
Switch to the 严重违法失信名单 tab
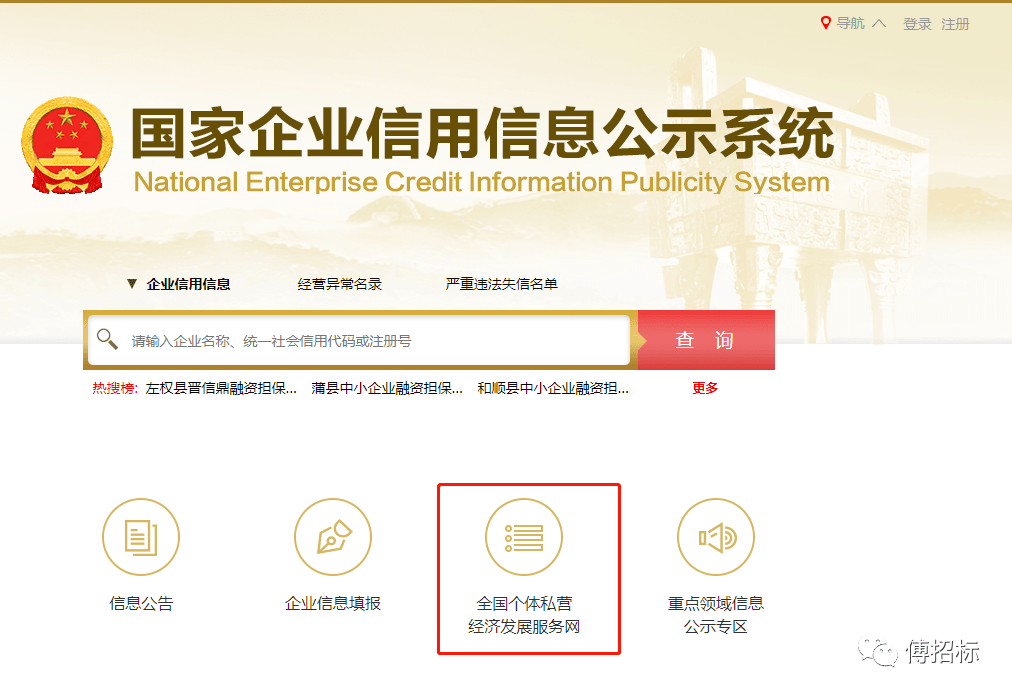click(501, 284)
